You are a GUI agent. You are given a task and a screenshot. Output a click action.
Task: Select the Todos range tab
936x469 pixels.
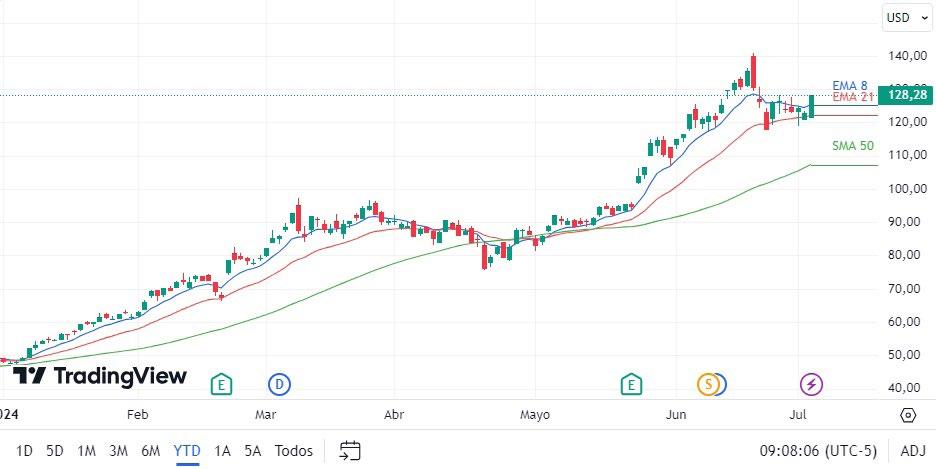tap(294, 451)
